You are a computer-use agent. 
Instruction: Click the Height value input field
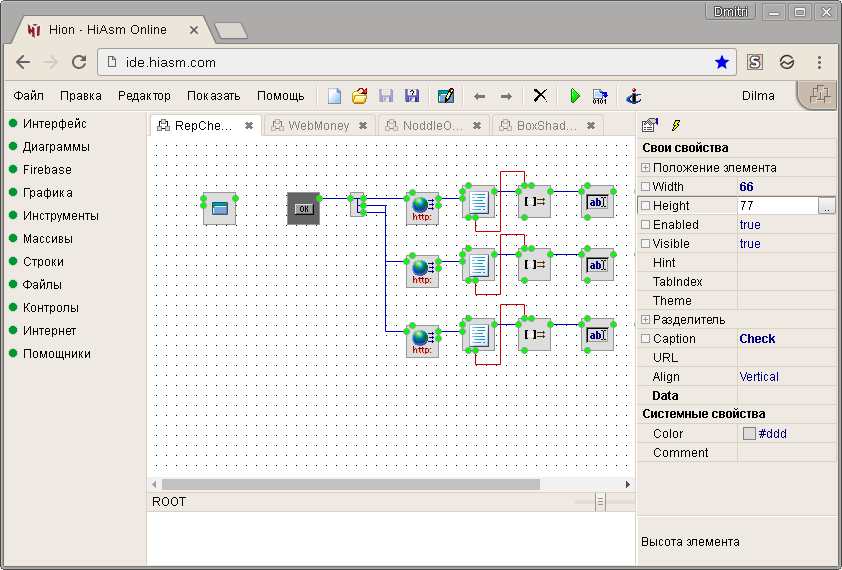pyautogui.click(x=776, y=206)
